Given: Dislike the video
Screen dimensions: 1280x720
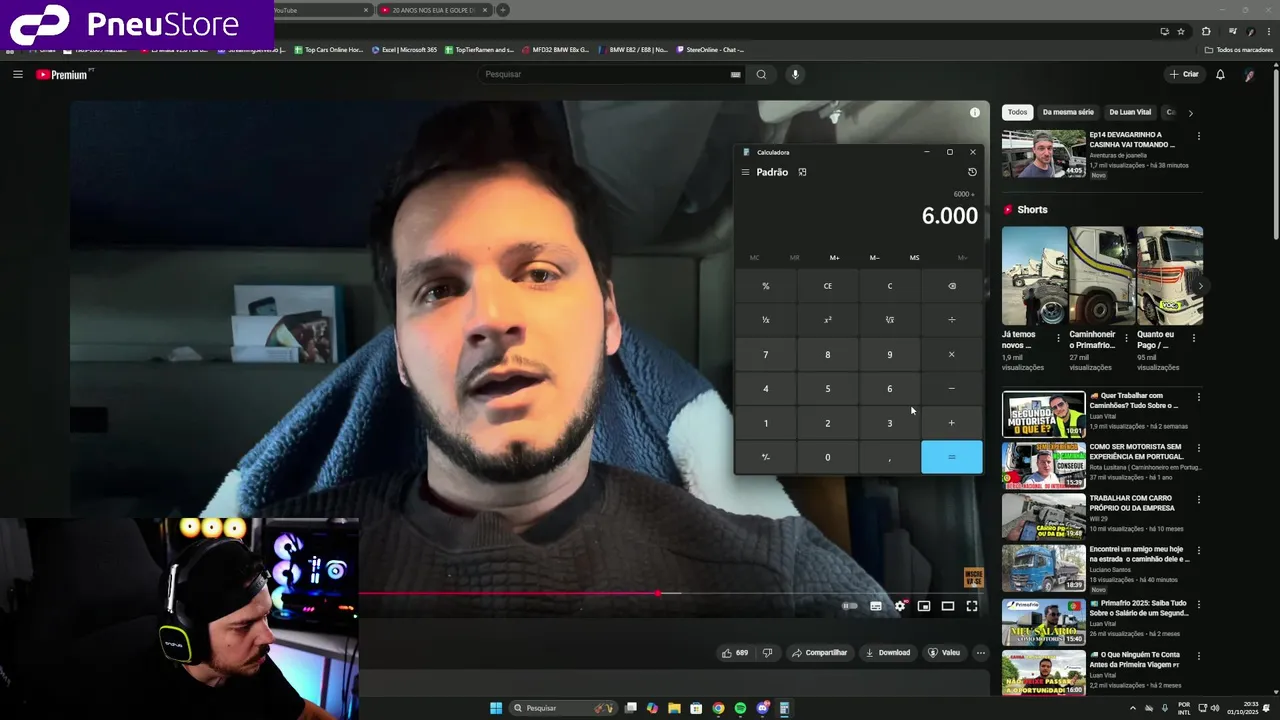Looking at the screenshot, I should click(x=767, y=653).
